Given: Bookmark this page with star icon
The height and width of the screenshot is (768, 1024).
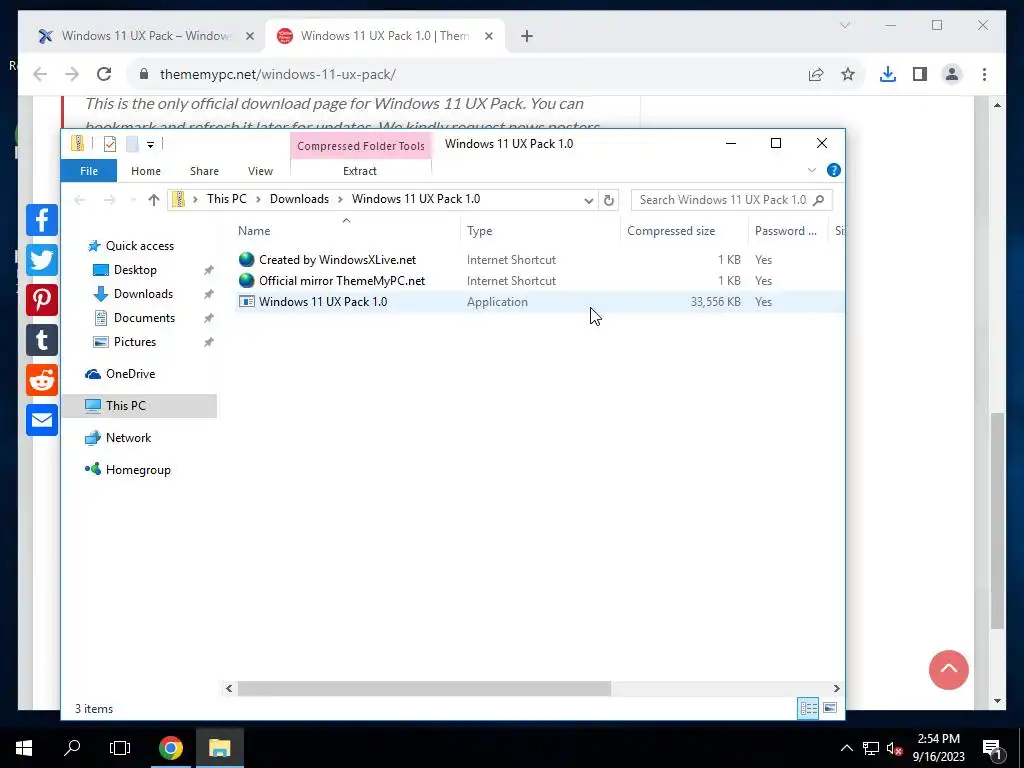Looking at the screenshot, I should (x=848, y=74).
